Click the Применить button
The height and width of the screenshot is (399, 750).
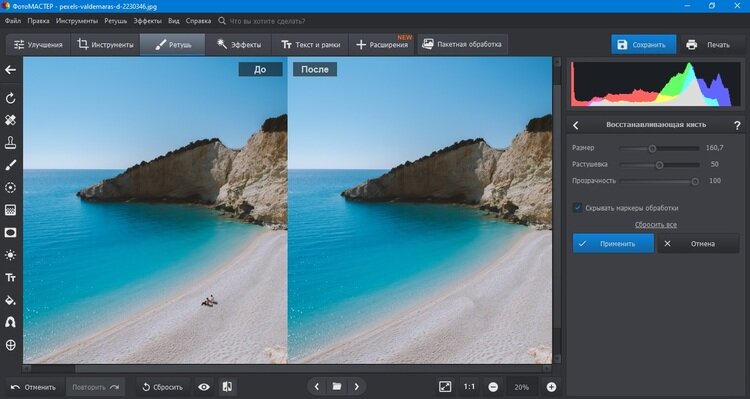point(613,244)
